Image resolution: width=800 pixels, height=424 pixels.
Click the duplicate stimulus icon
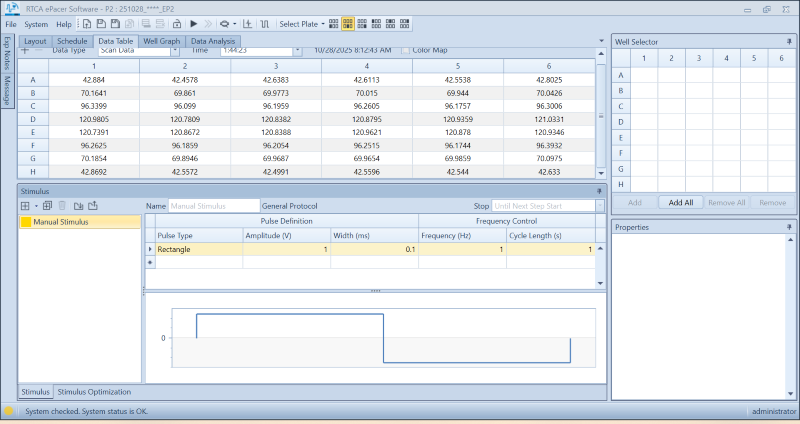(x=47, y=205)
